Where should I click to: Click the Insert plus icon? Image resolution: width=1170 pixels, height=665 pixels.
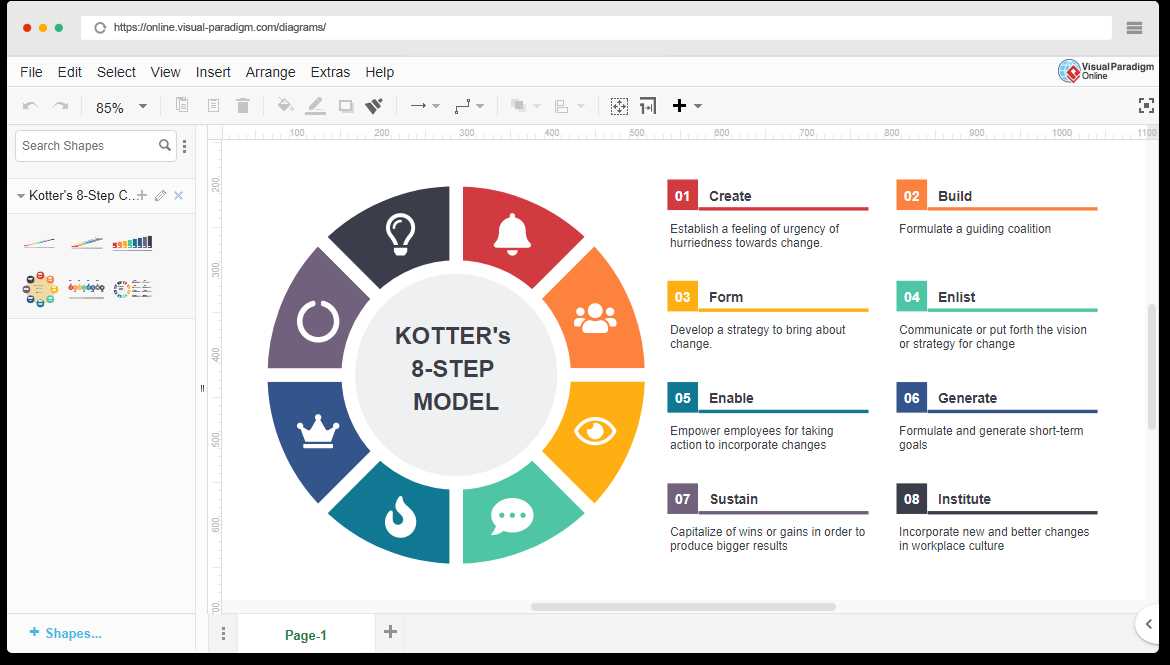coord(679,106)
